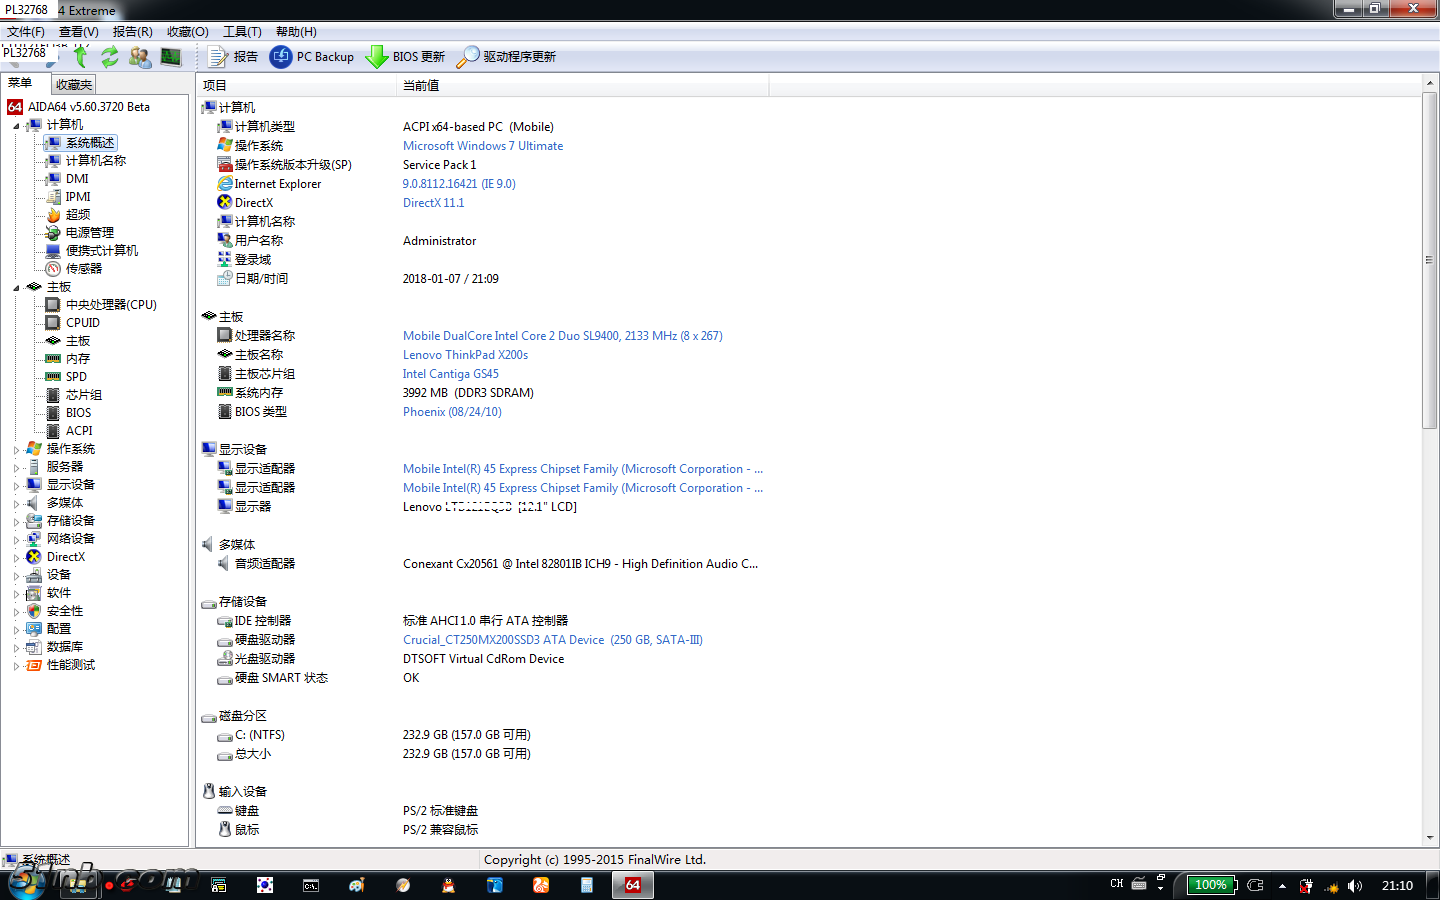Click the green refresh arrows toolbar icon
Image resolution: width=1440 pixels, height=900 pixels.
pyautogui.click(x=110, y=57)
